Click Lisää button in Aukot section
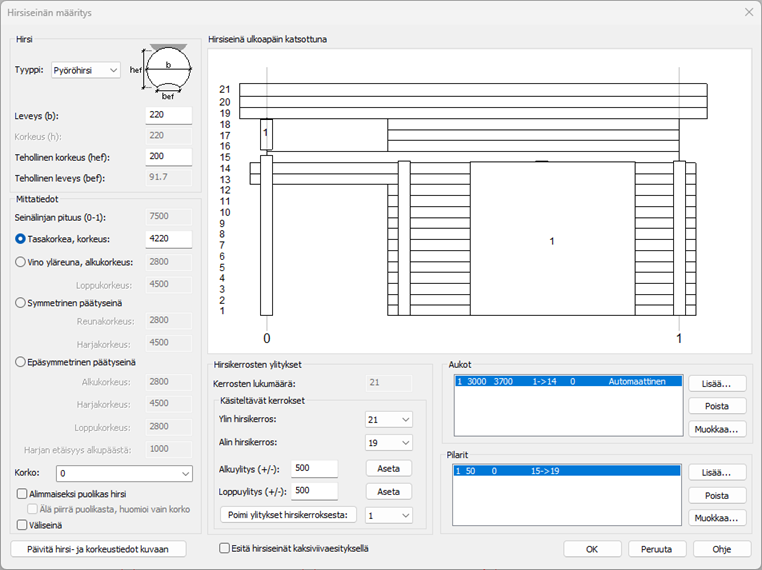 [717, 383]
